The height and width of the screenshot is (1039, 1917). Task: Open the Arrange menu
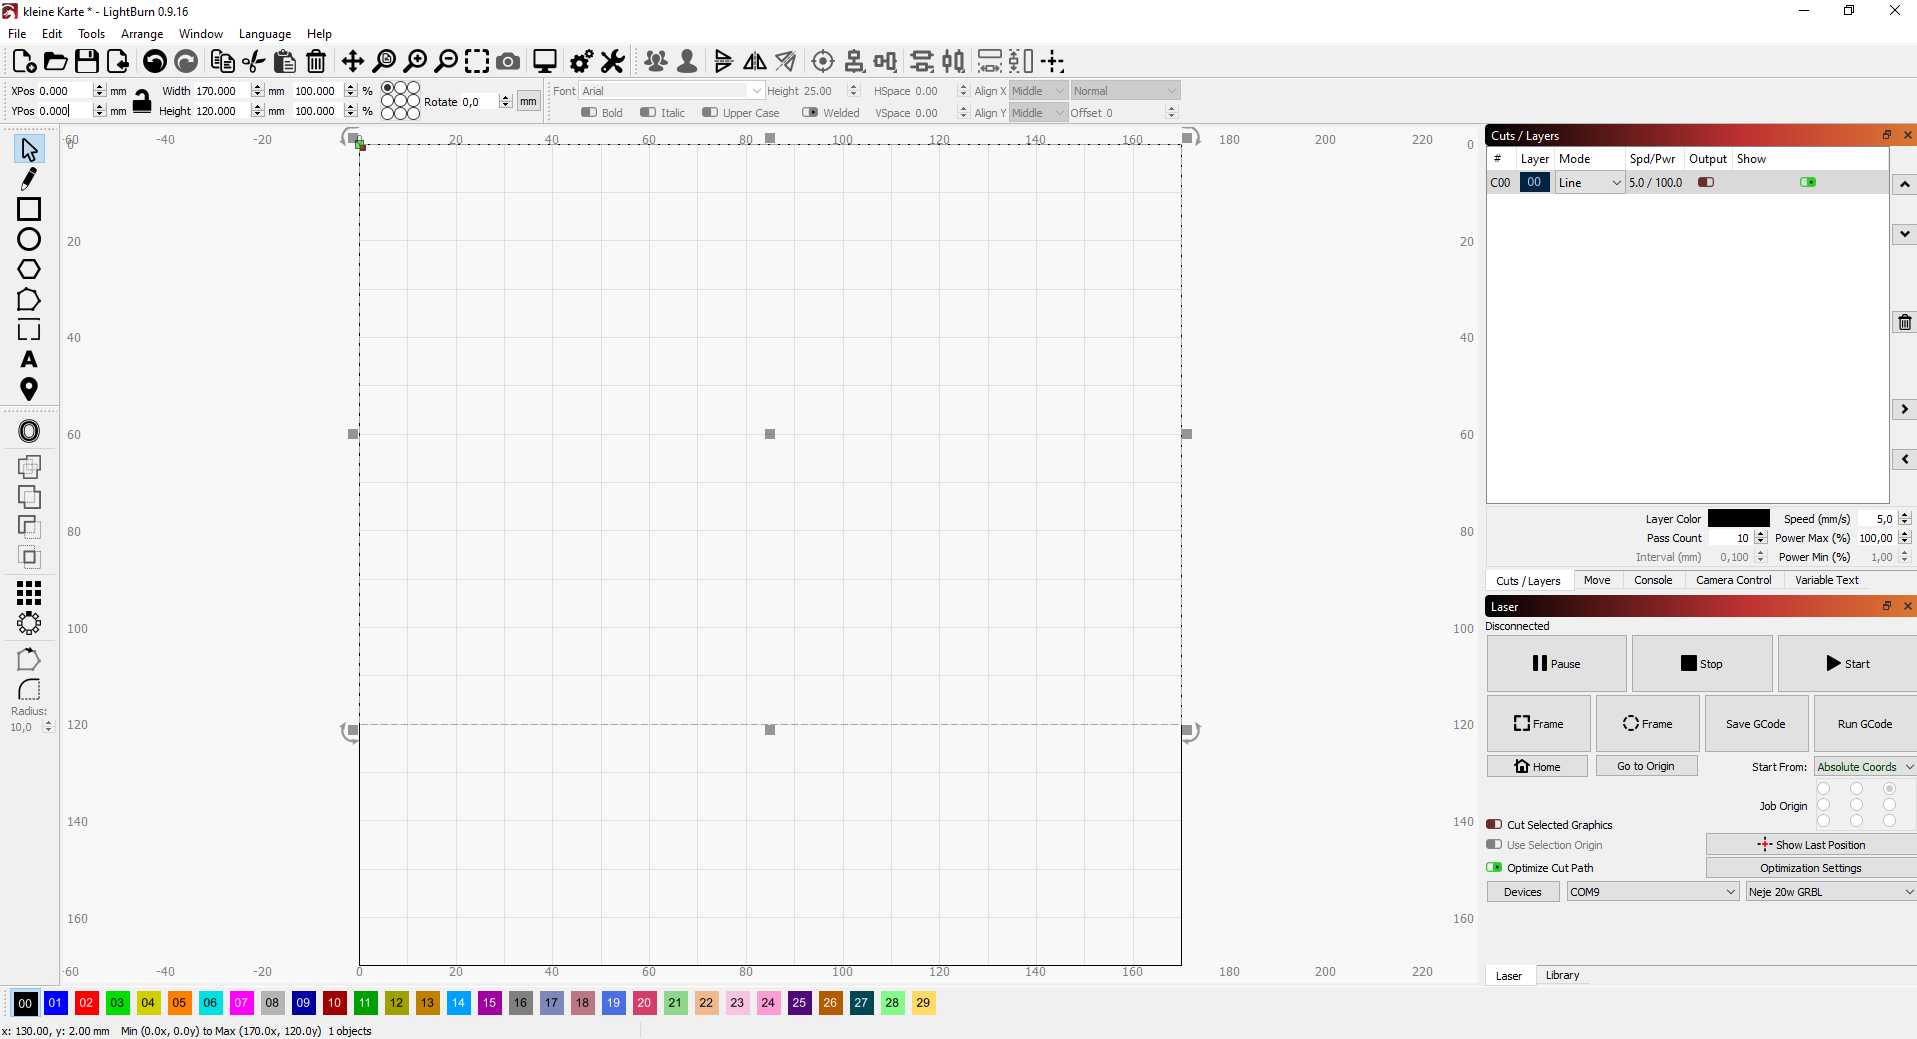tap(142, 34)
